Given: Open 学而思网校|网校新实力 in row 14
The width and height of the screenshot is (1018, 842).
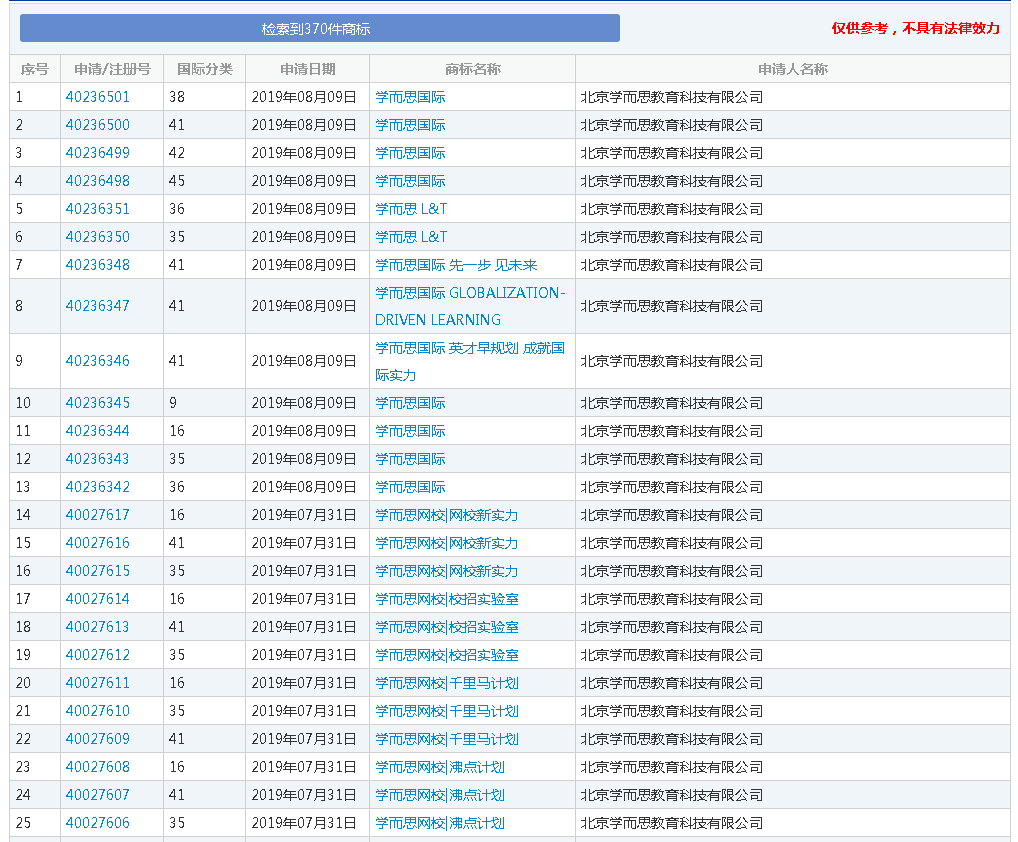Looking at the screenshot, I should (x=447, y=515).
